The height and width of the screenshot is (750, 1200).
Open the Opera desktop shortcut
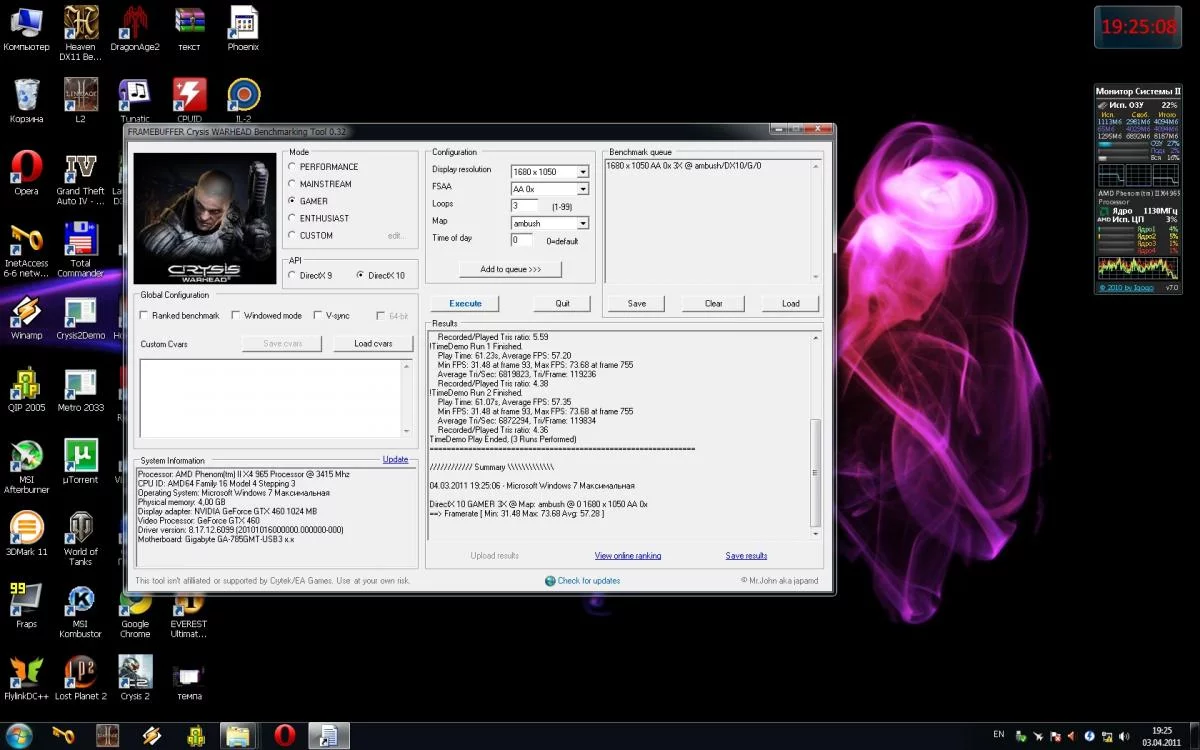(x=27, y=167)
